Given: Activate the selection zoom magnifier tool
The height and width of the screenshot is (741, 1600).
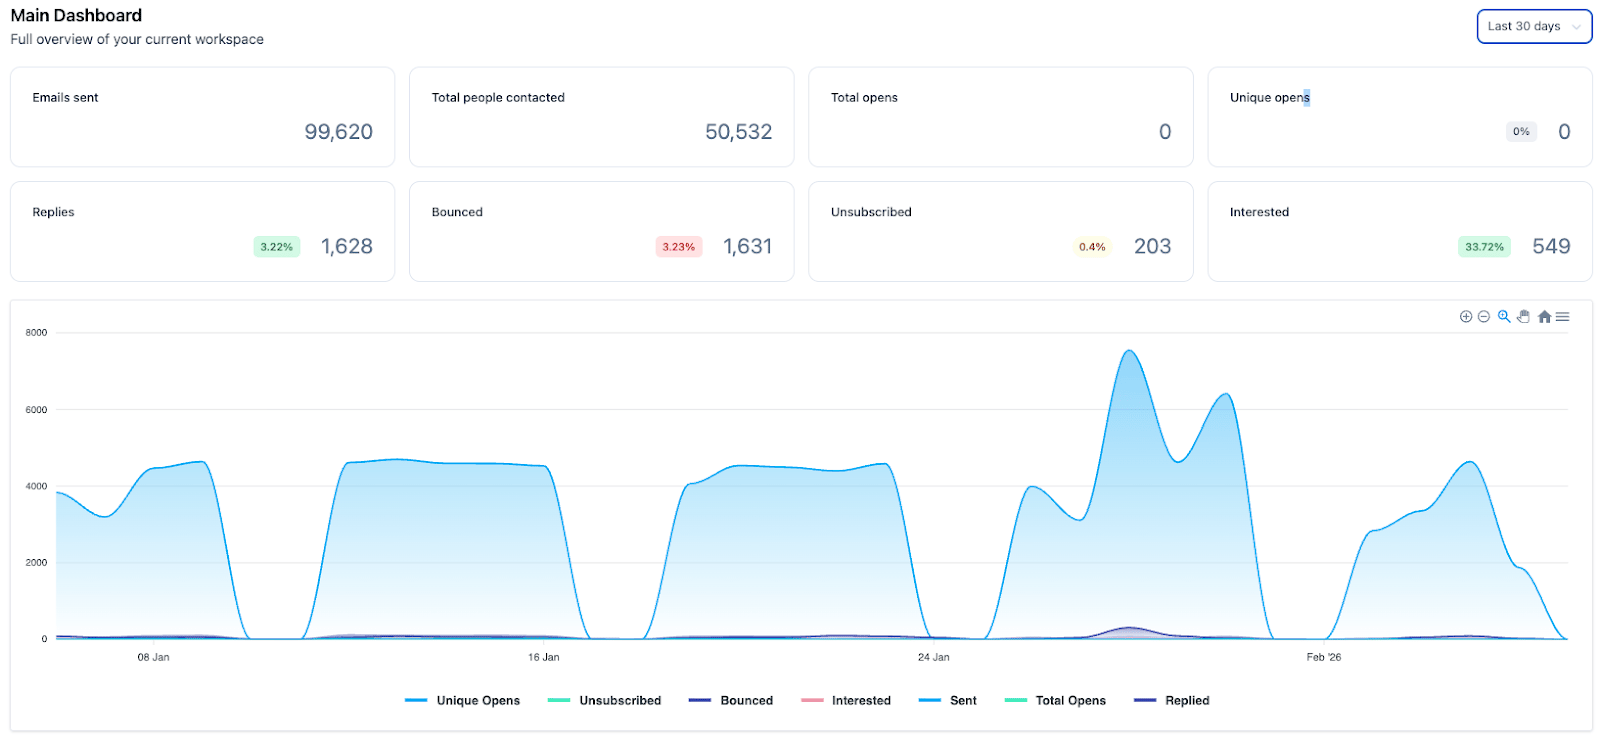Looking at the screenshot, I should point(1504,317).
